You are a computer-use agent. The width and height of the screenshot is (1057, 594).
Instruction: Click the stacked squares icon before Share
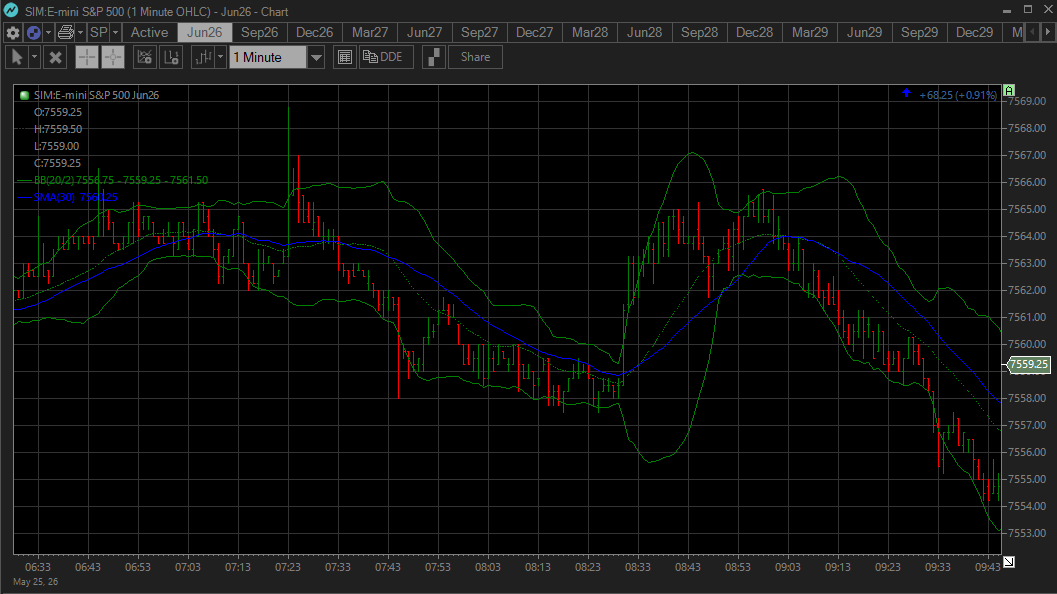[434, 57]
